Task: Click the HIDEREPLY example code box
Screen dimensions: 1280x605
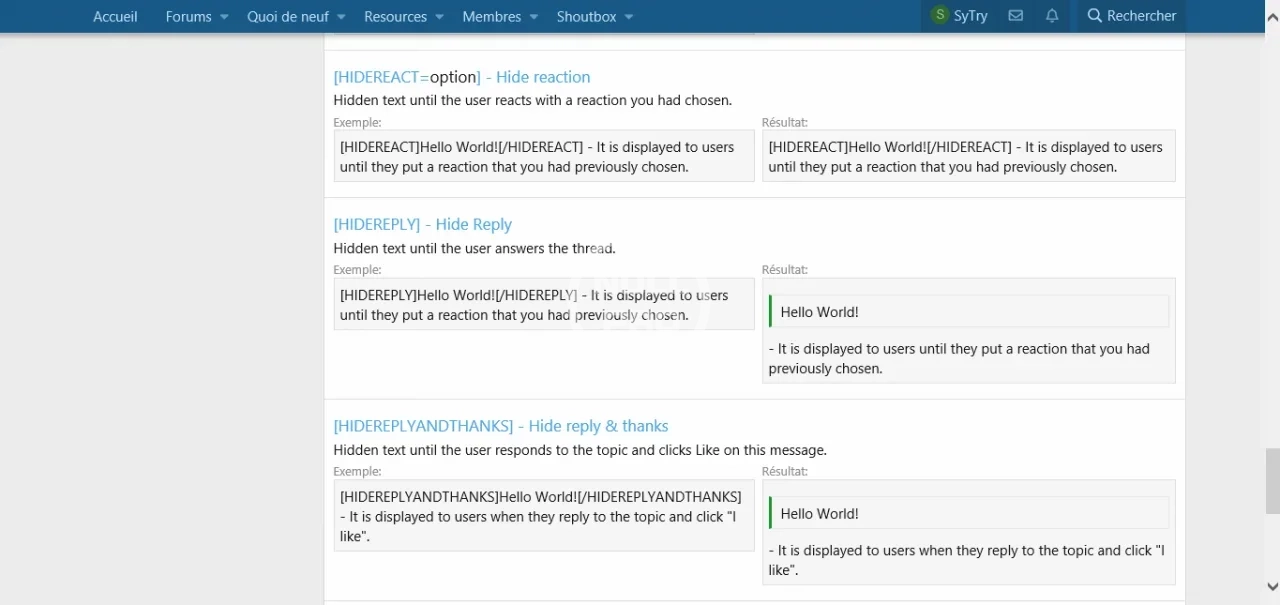Action: click(543, 305)
